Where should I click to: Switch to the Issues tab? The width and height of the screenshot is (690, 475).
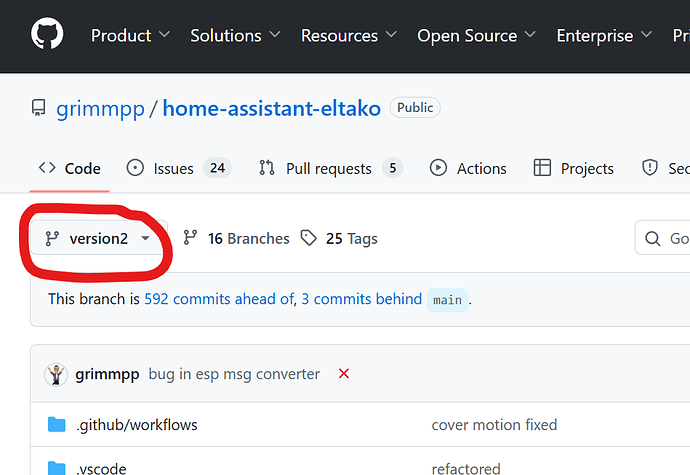click(177, 168)
